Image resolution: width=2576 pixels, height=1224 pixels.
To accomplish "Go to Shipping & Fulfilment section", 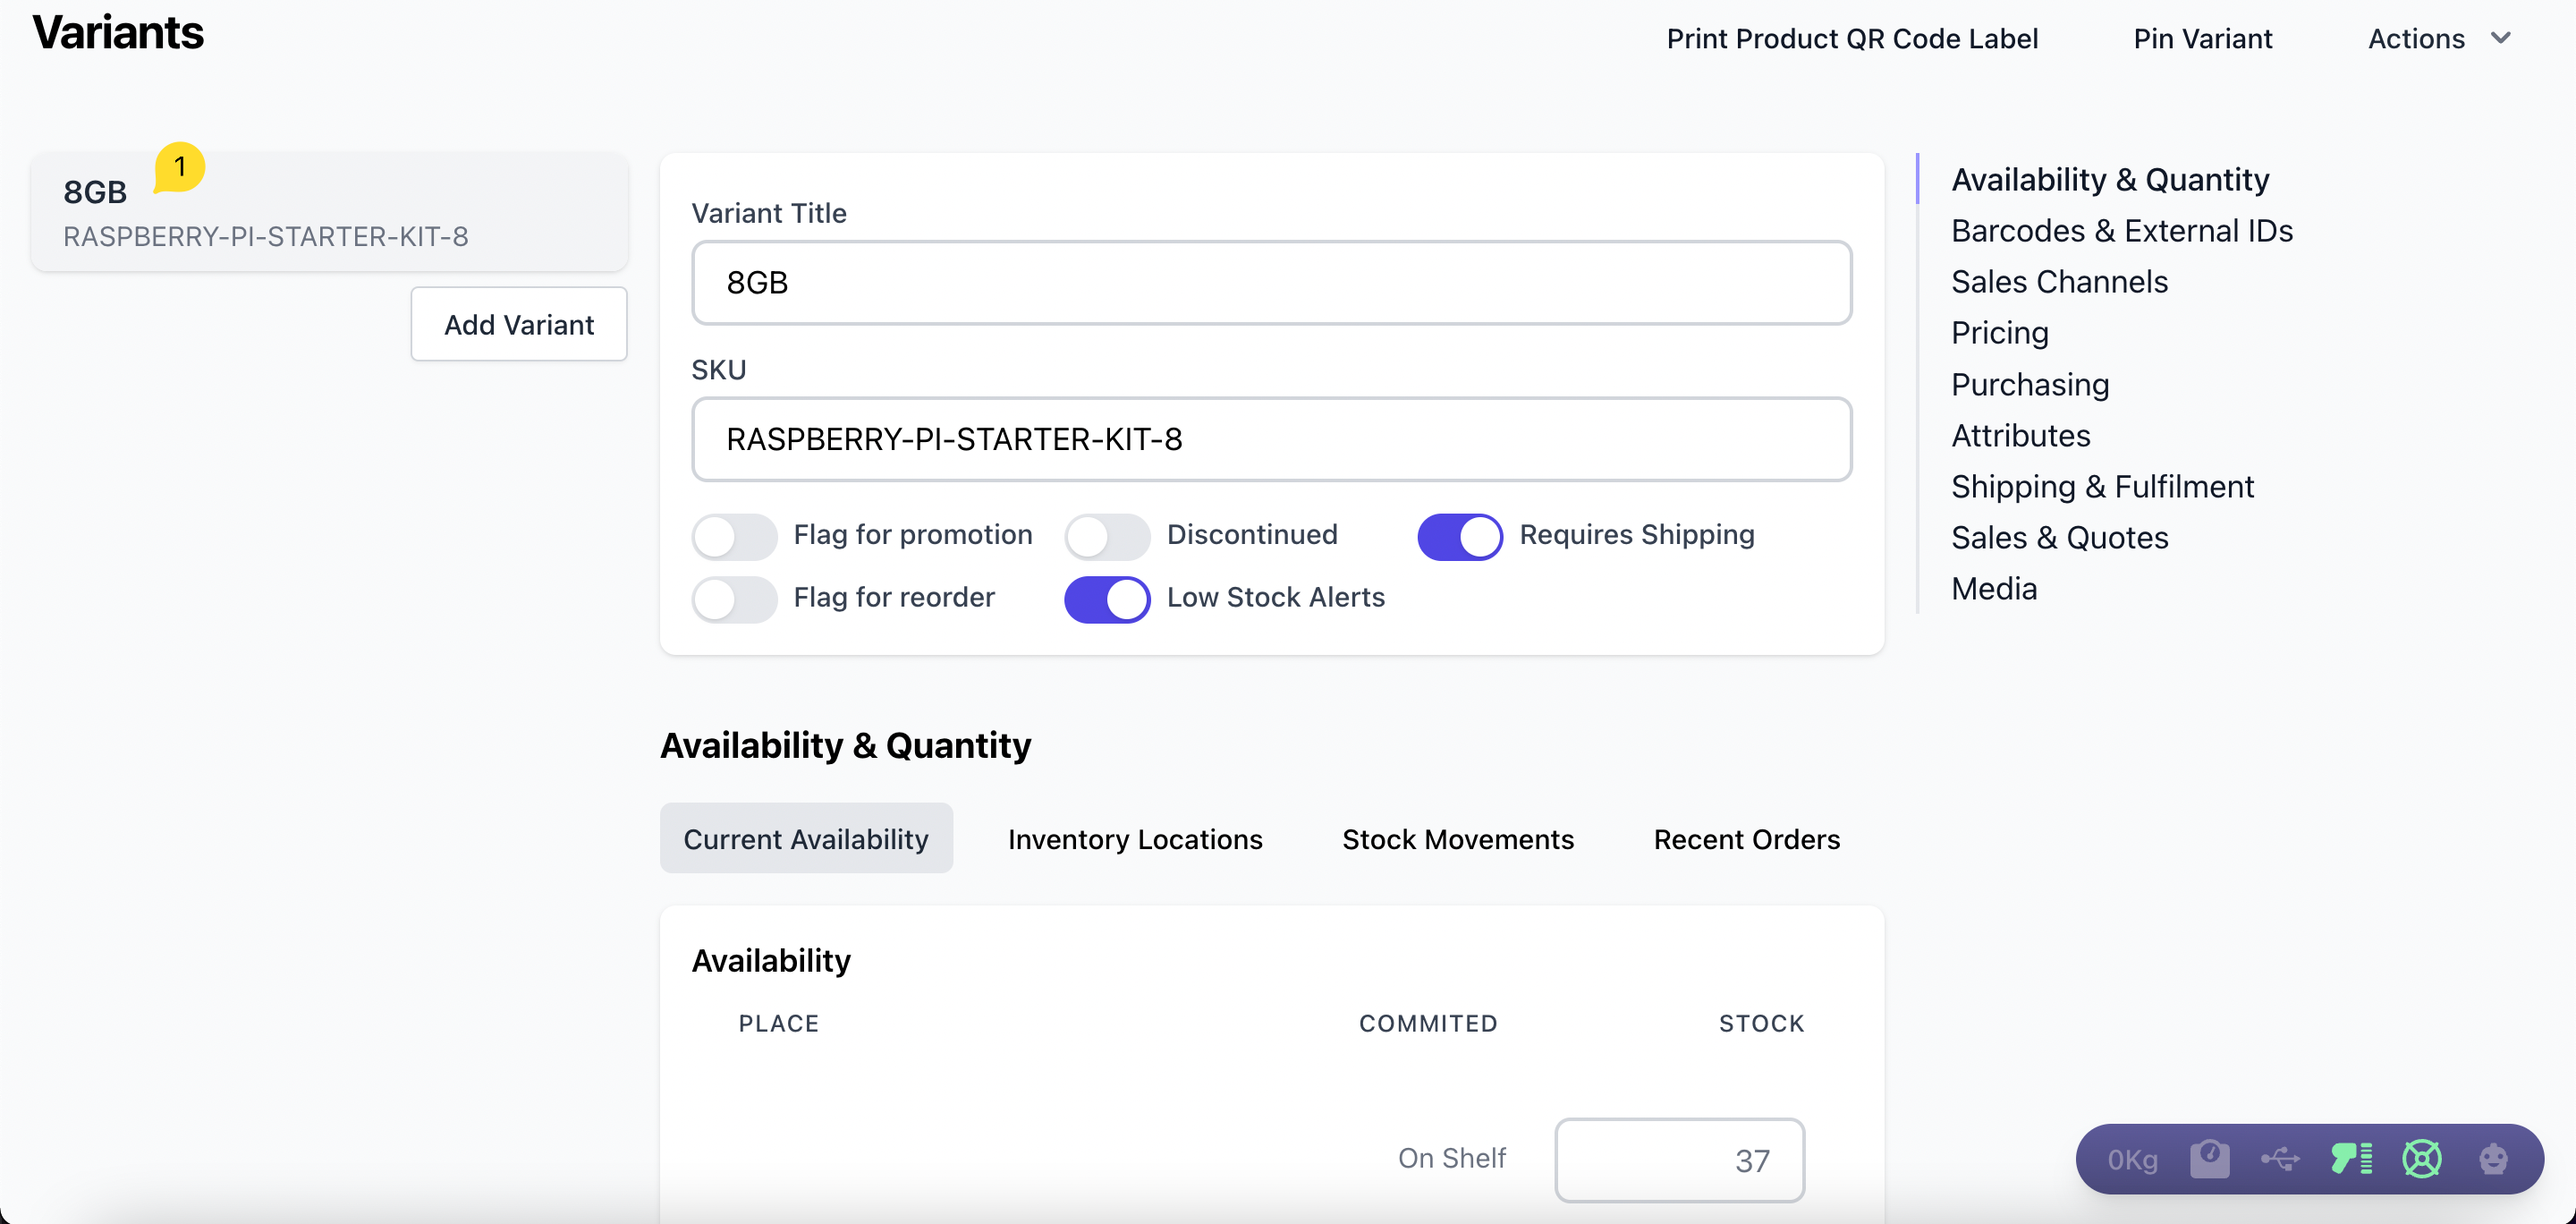I will [2102, 486].
